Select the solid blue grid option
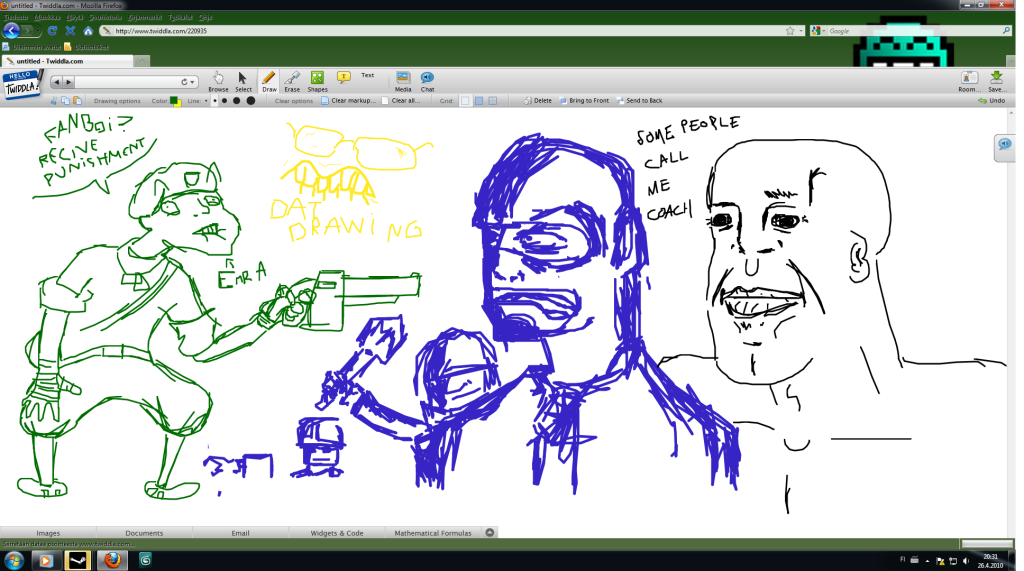 (x=479, y=101)
